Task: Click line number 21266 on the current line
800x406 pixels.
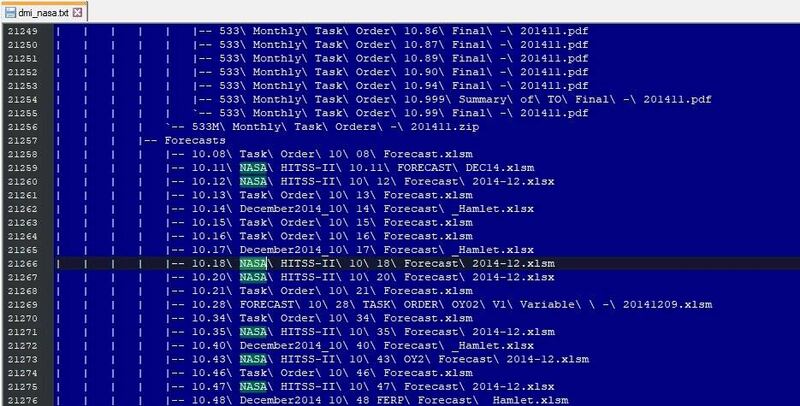Action: pyautogui.click(x=22, y=263)
